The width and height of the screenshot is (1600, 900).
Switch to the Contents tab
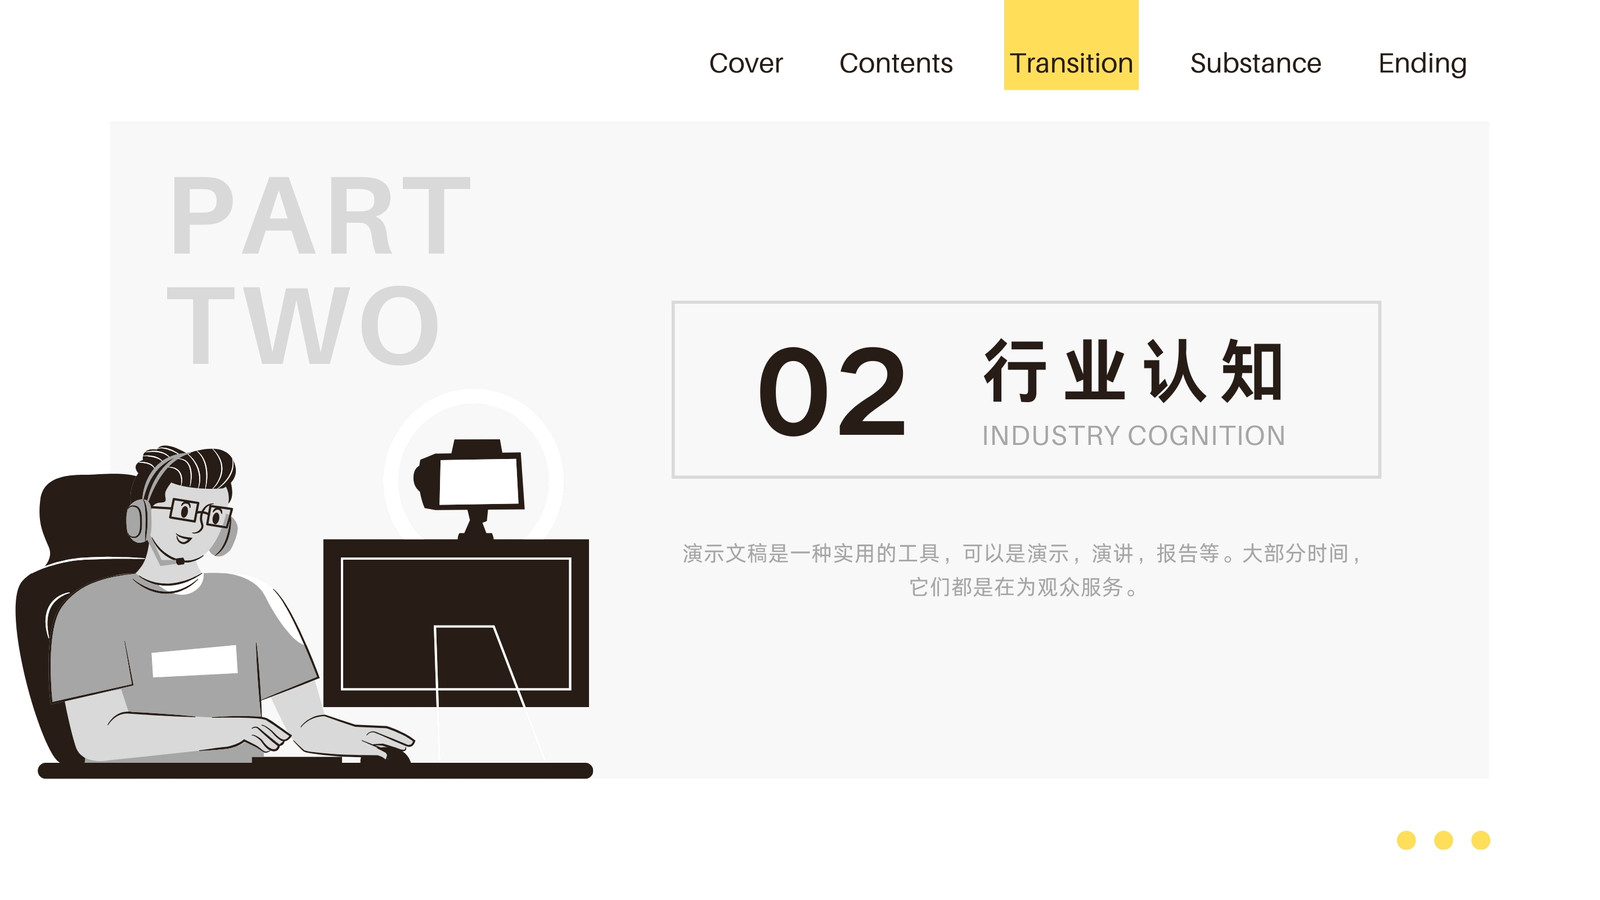[896, 63]
